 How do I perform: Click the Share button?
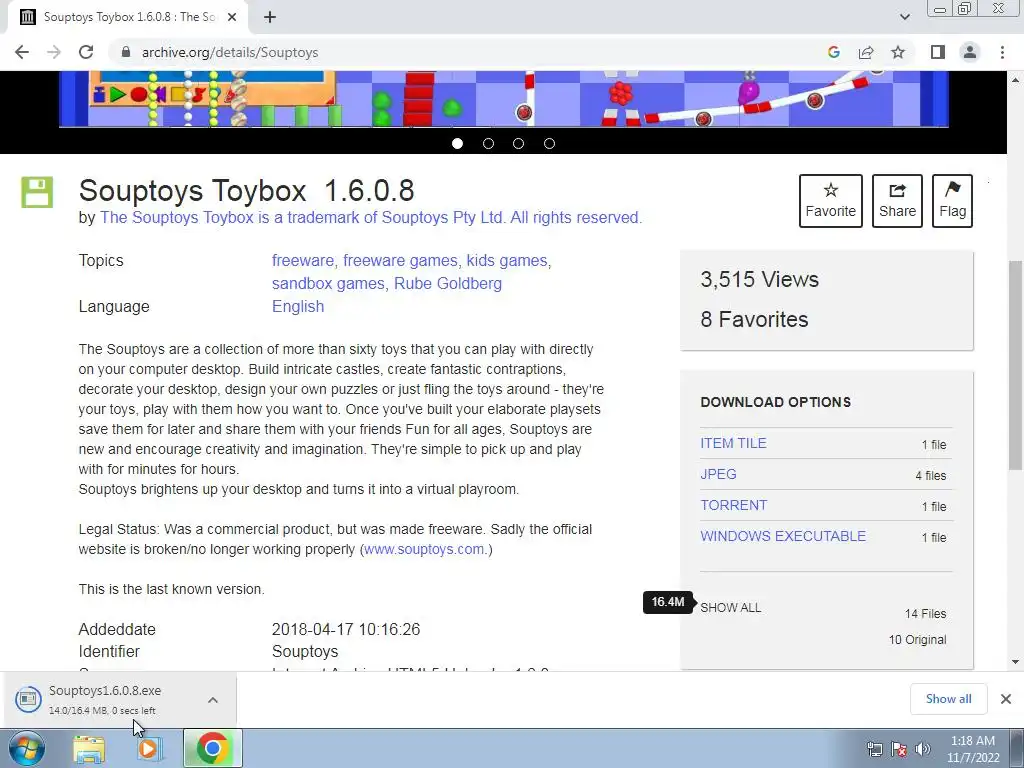[x=897, y=200]
